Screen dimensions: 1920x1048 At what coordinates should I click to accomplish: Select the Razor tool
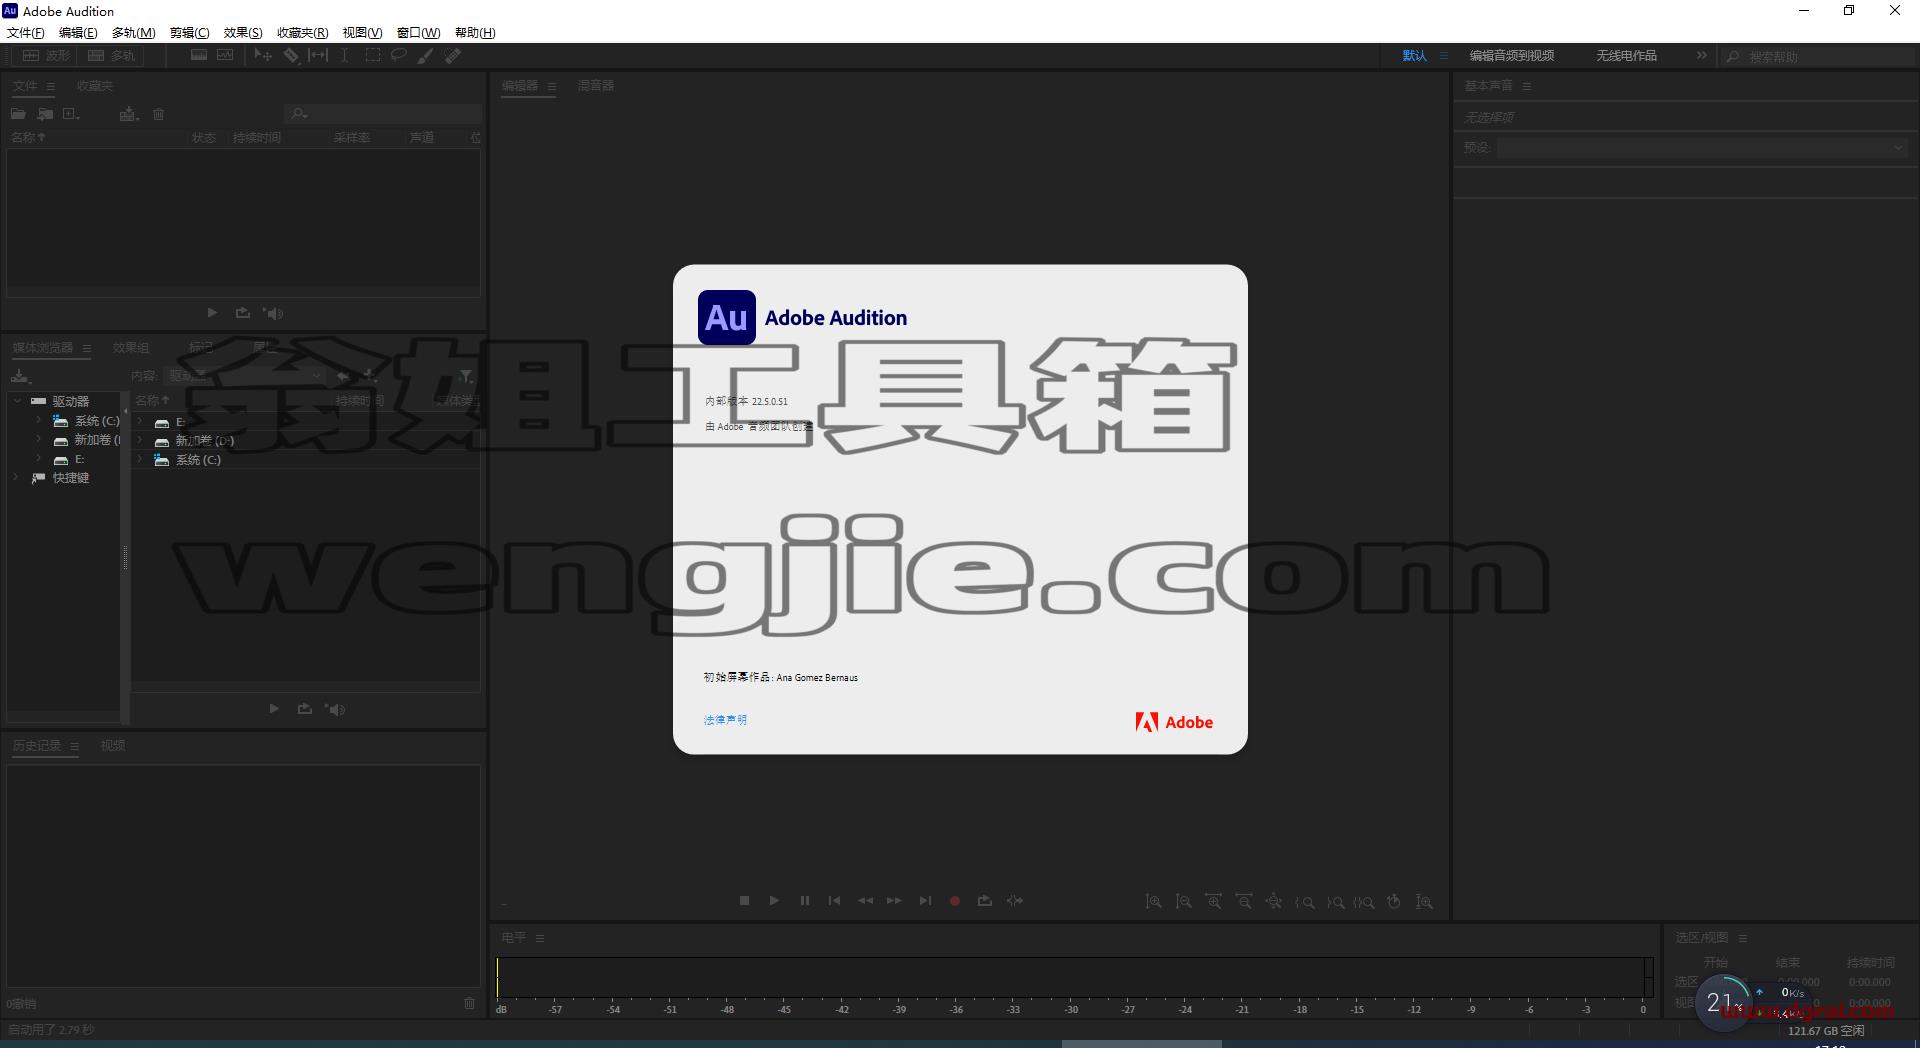click(x=291, y=56)
